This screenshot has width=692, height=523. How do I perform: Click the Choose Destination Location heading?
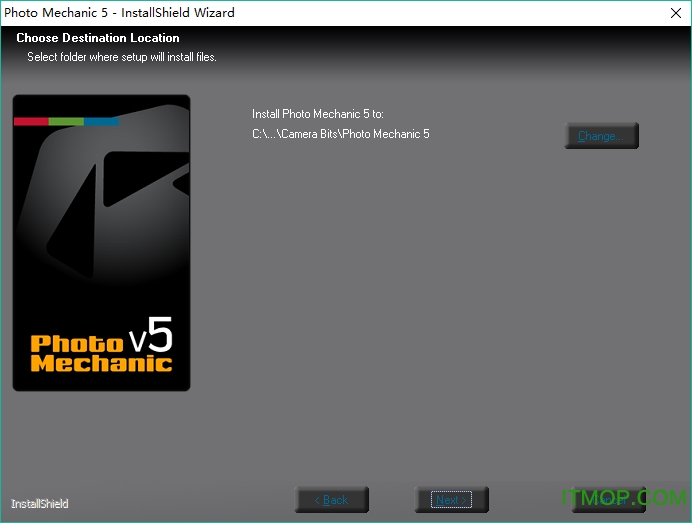(x=98, y=38)
